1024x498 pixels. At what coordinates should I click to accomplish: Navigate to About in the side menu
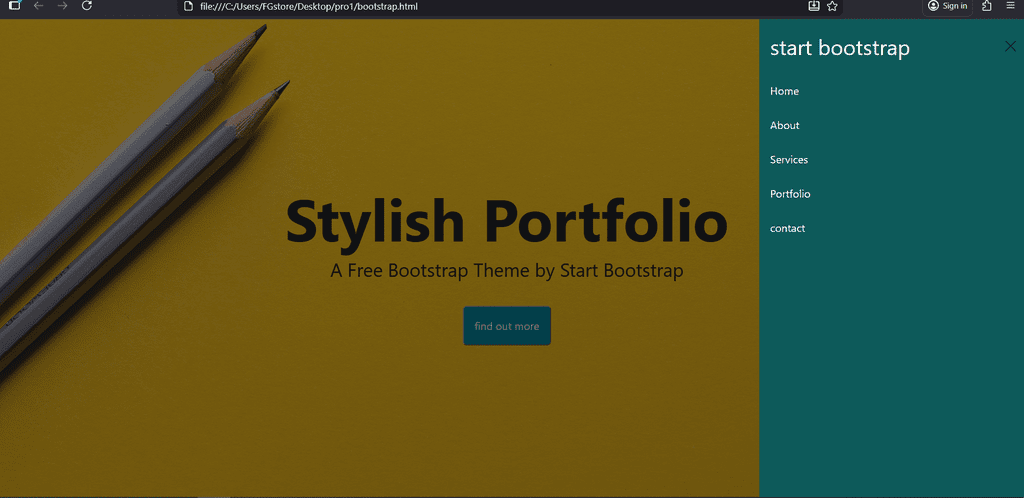[x=784, y=125]
